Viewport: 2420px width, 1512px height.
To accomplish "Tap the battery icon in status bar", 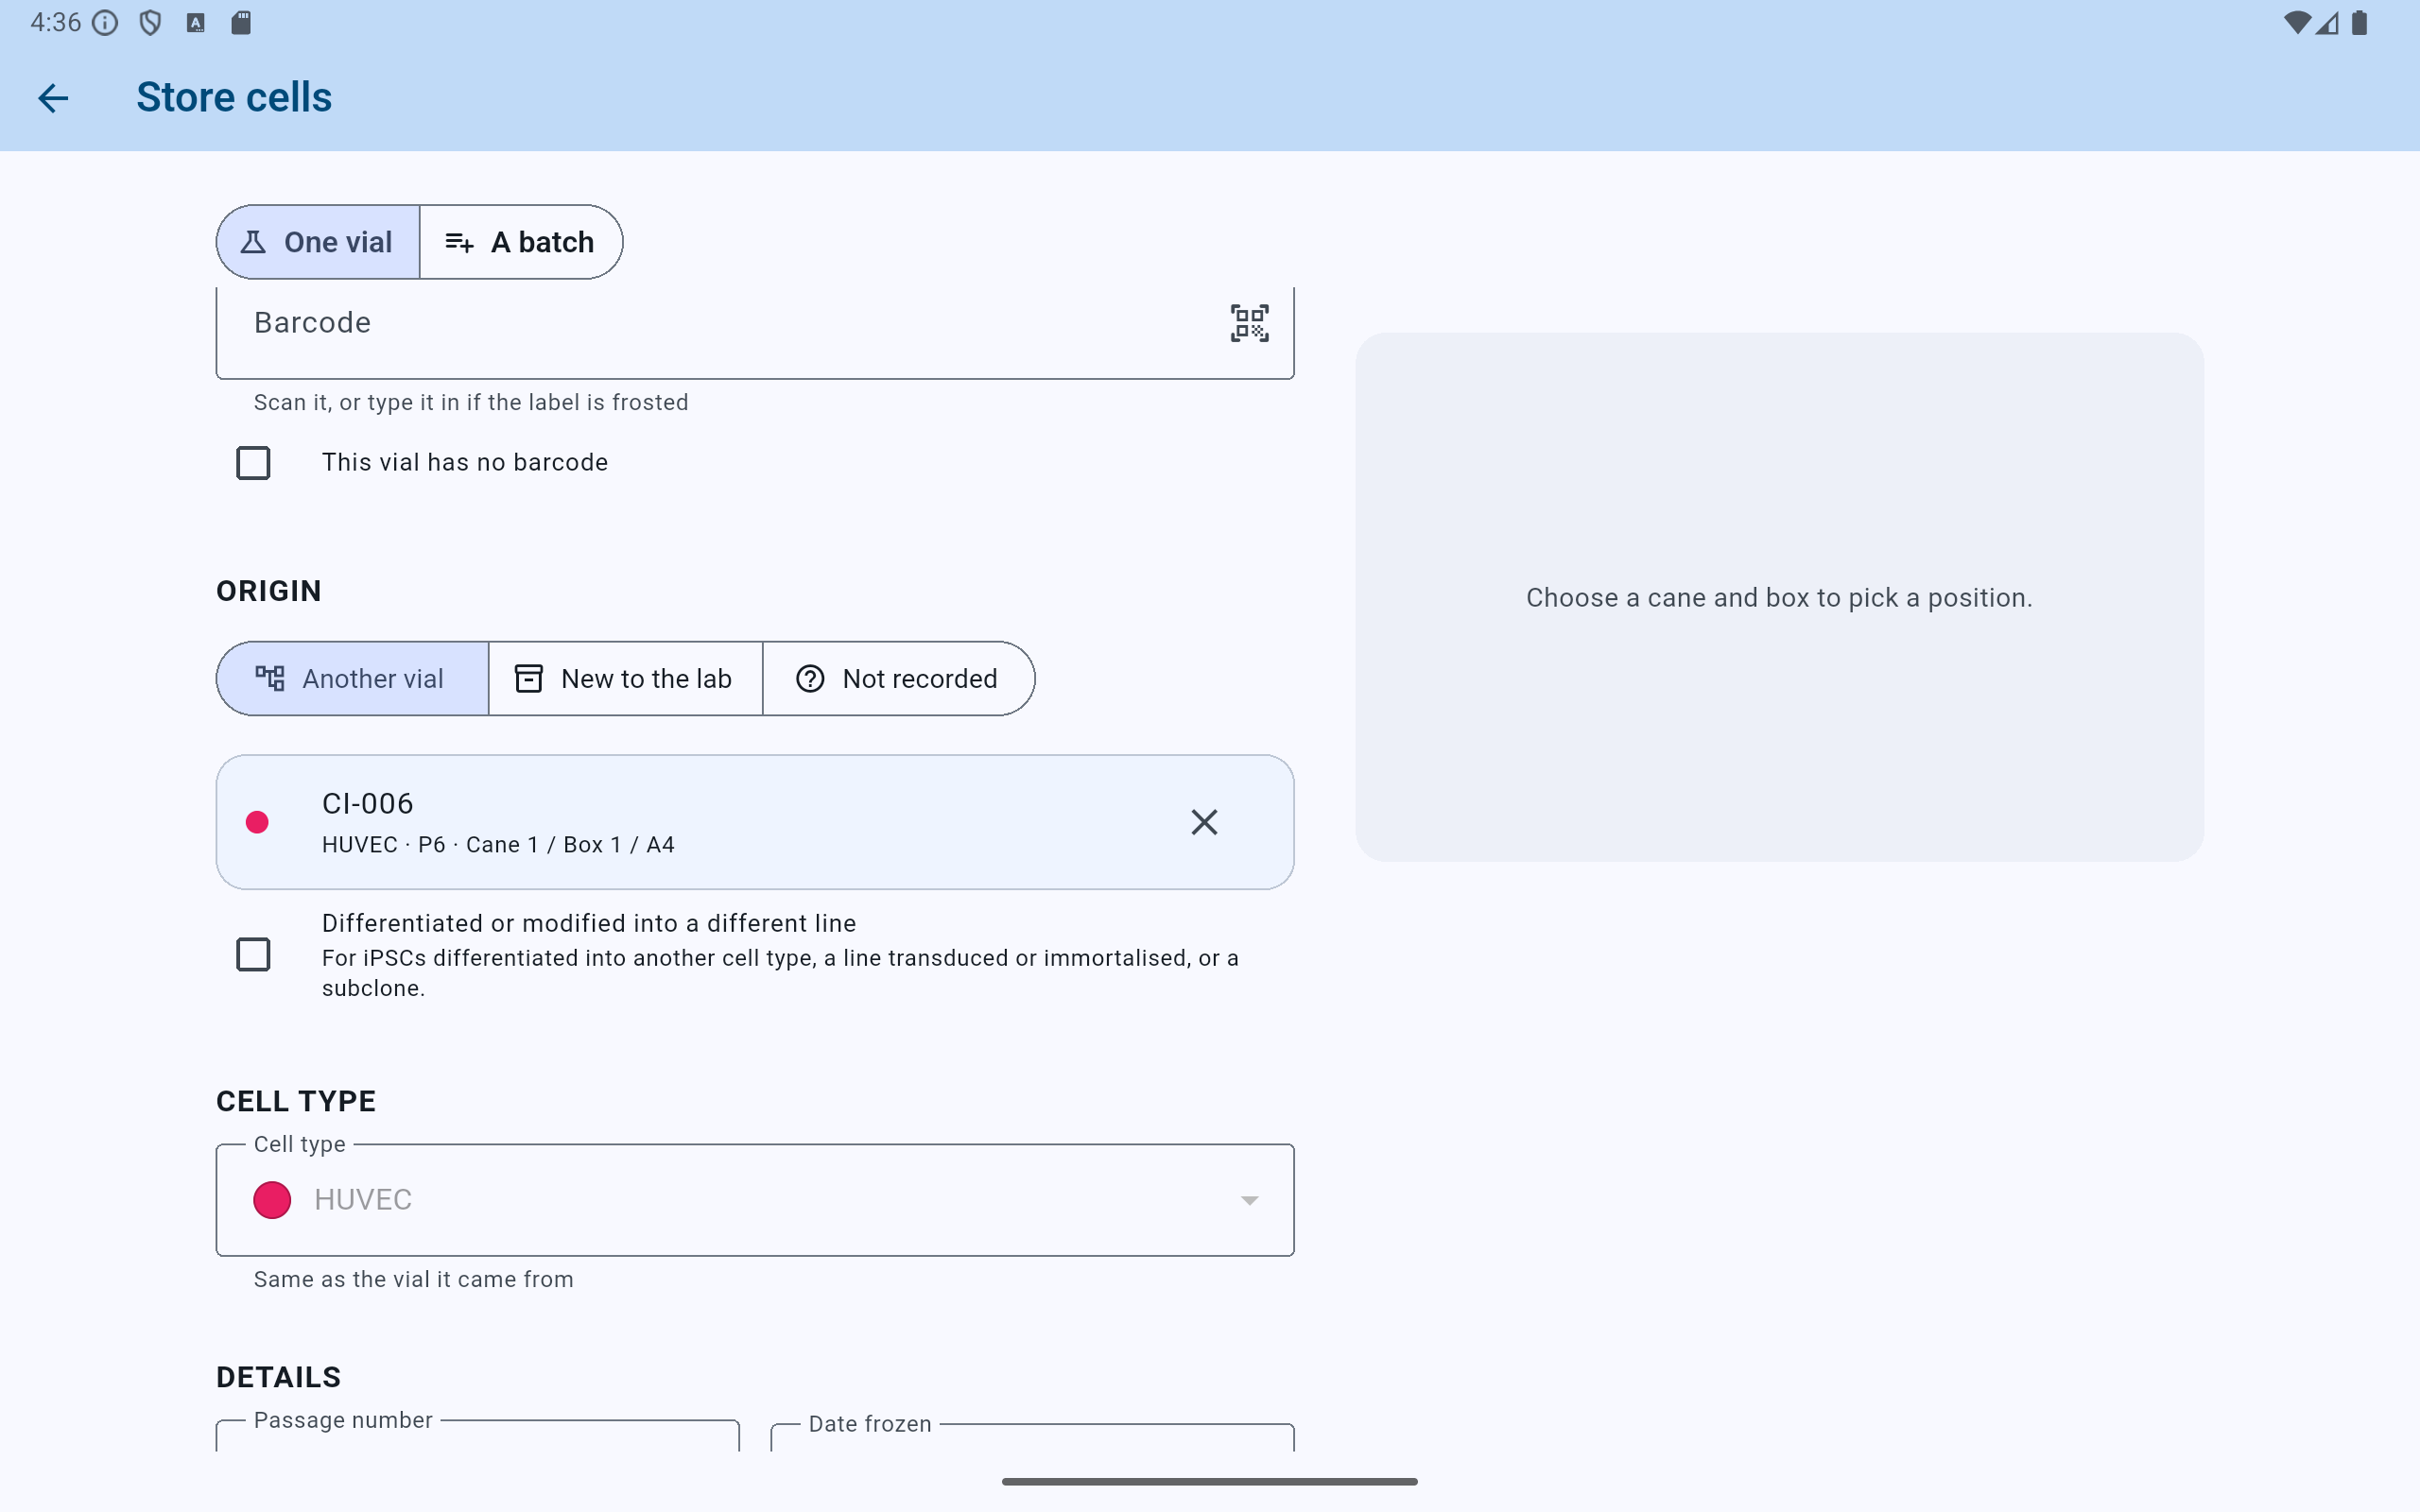I will coord(2360,23).
